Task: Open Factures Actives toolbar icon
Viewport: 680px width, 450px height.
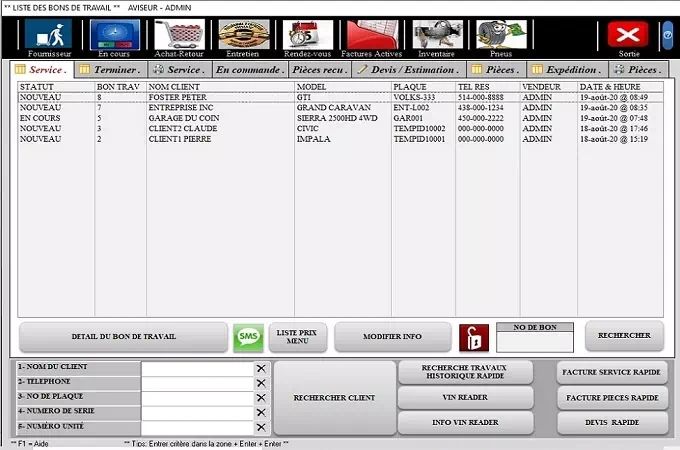Action: point(371,37)
